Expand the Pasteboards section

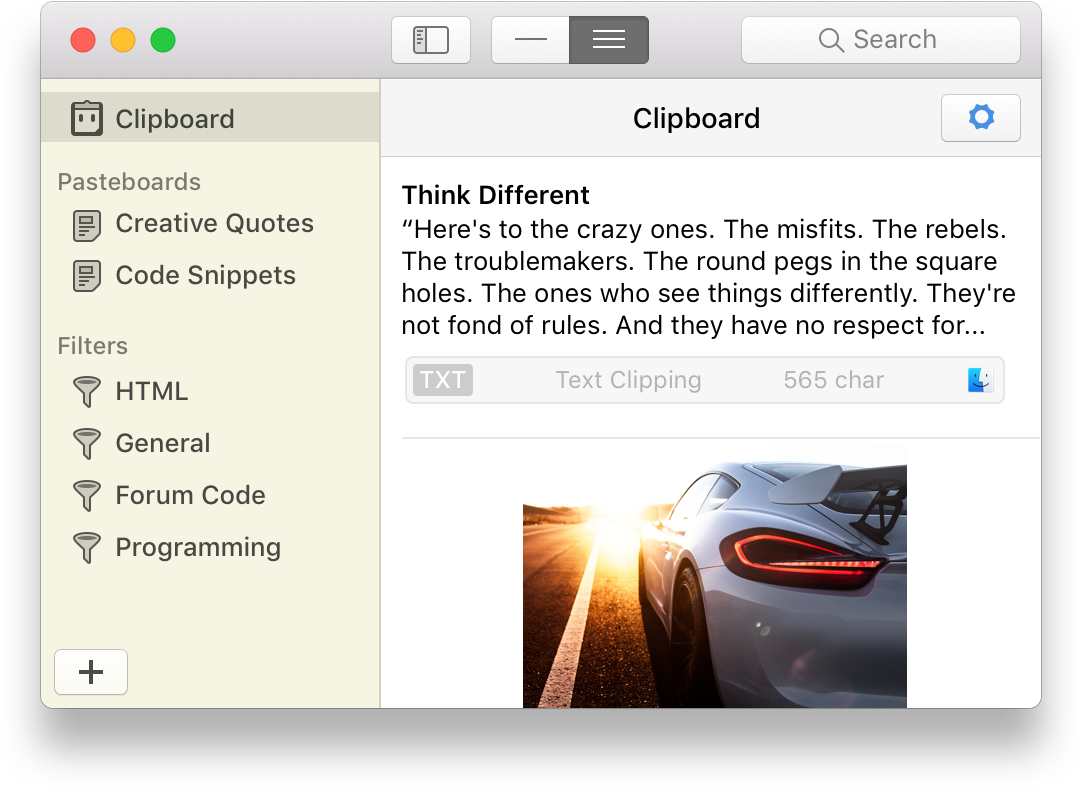pyautogui.click(x=129, y=182)
